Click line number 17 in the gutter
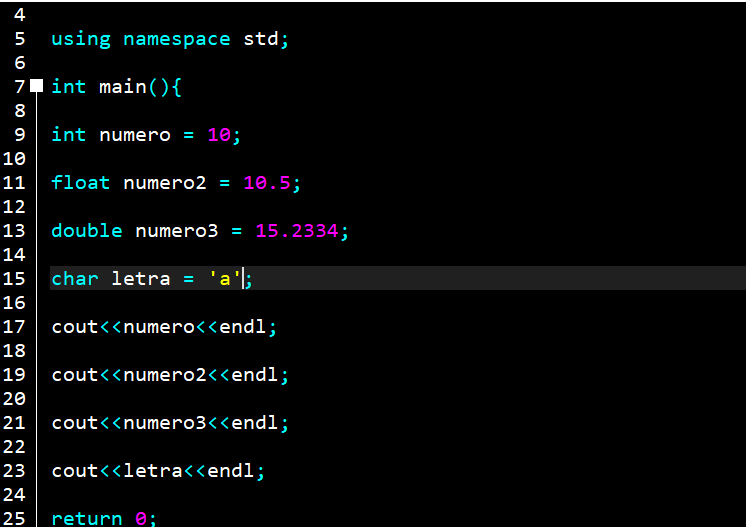The width and height of the screenshot is (746, 529). [14, 327]
